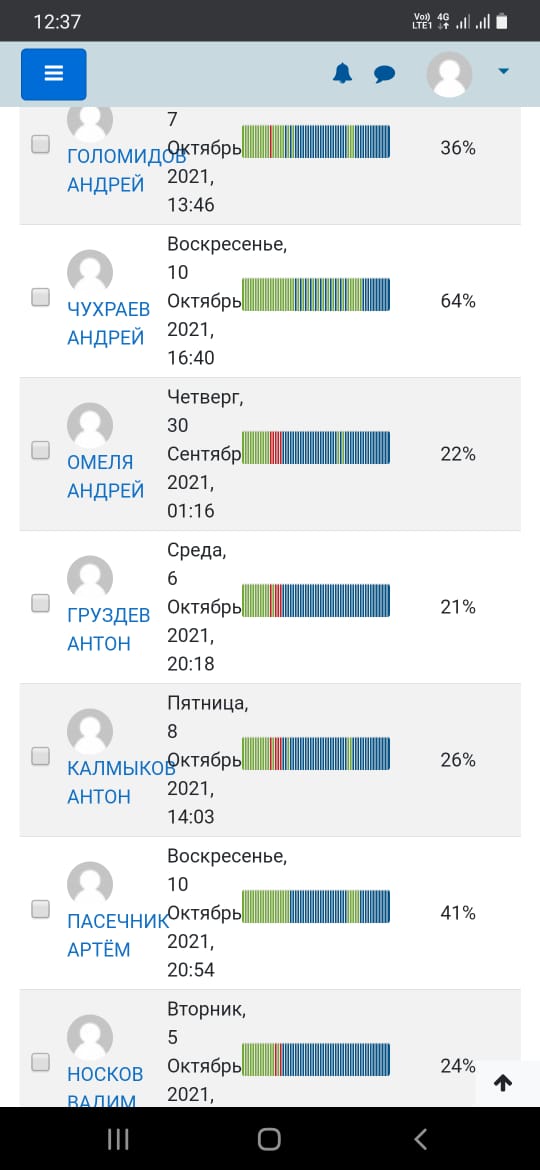
Task: Click ГРУЗДЕВ АНТОН avatar picture
Action: tap(90, 578)
